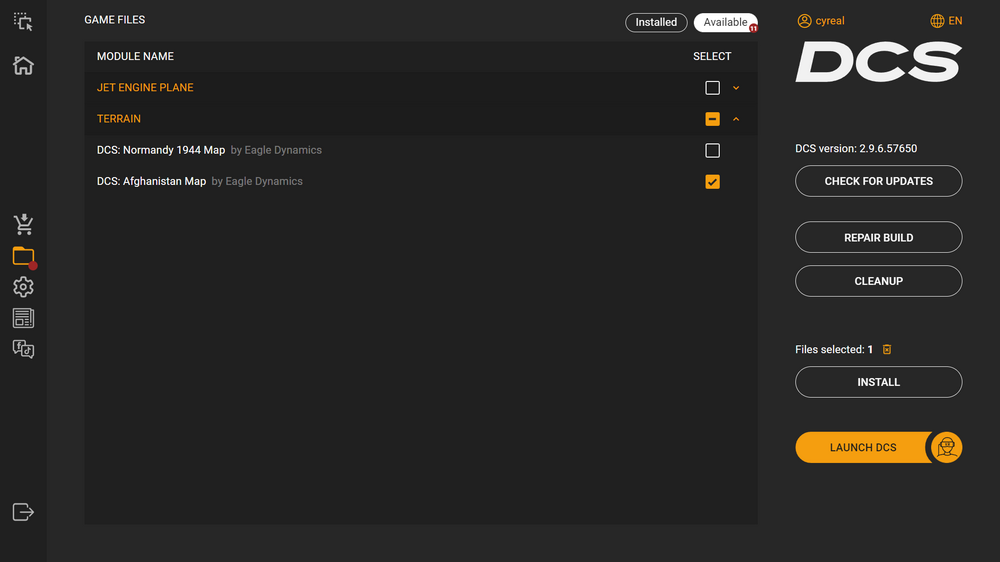The image size is (1000, 562).
Task: Expand the Jet Engine Plane category chevron
Action: 736,88
